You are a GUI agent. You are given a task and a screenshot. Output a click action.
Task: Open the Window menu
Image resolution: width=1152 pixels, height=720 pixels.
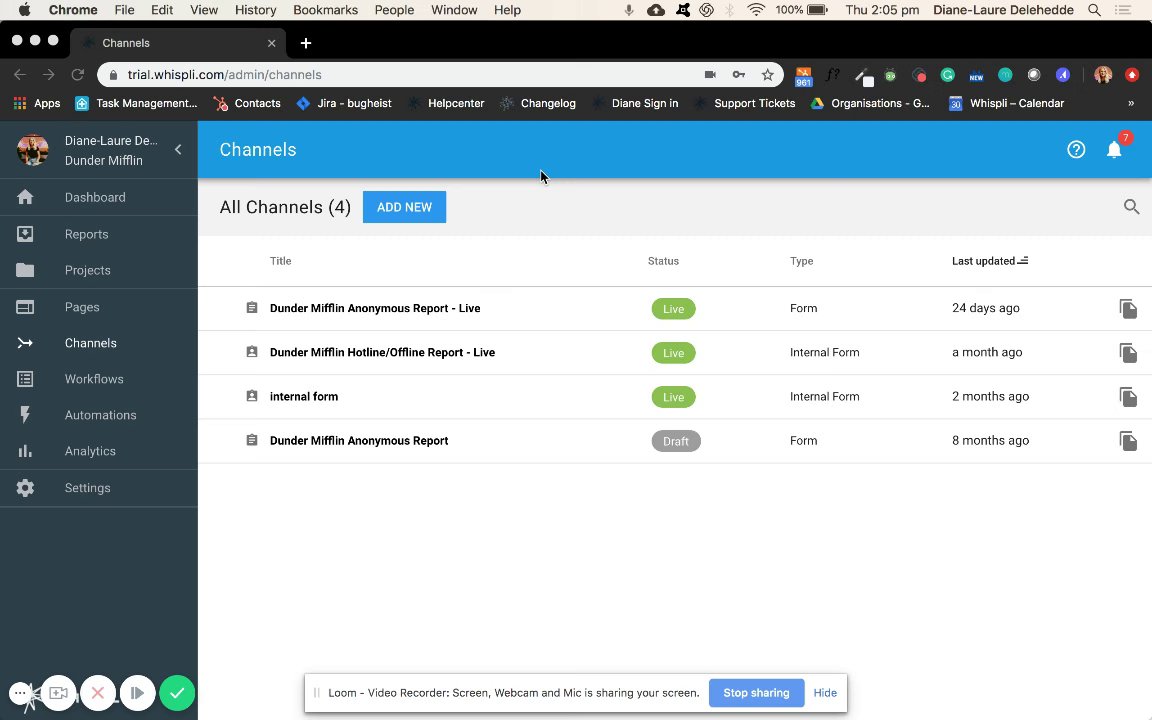[x=454, y=10]
